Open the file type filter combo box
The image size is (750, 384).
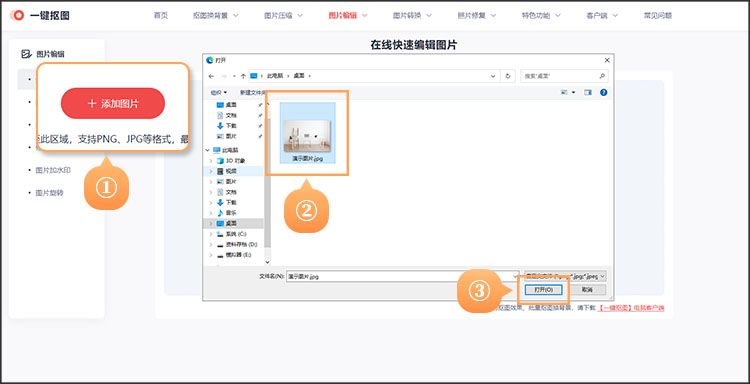[565, 276]
